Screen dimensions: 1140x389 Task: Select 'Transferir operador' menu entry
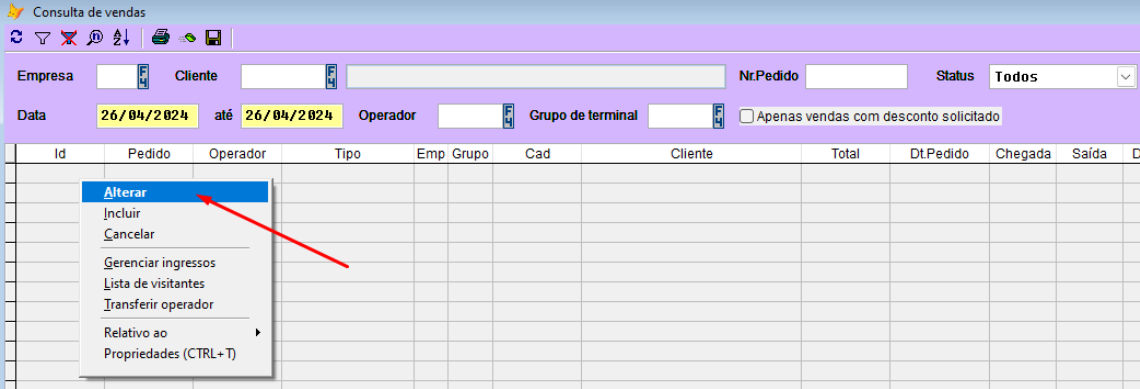[175, 305]
